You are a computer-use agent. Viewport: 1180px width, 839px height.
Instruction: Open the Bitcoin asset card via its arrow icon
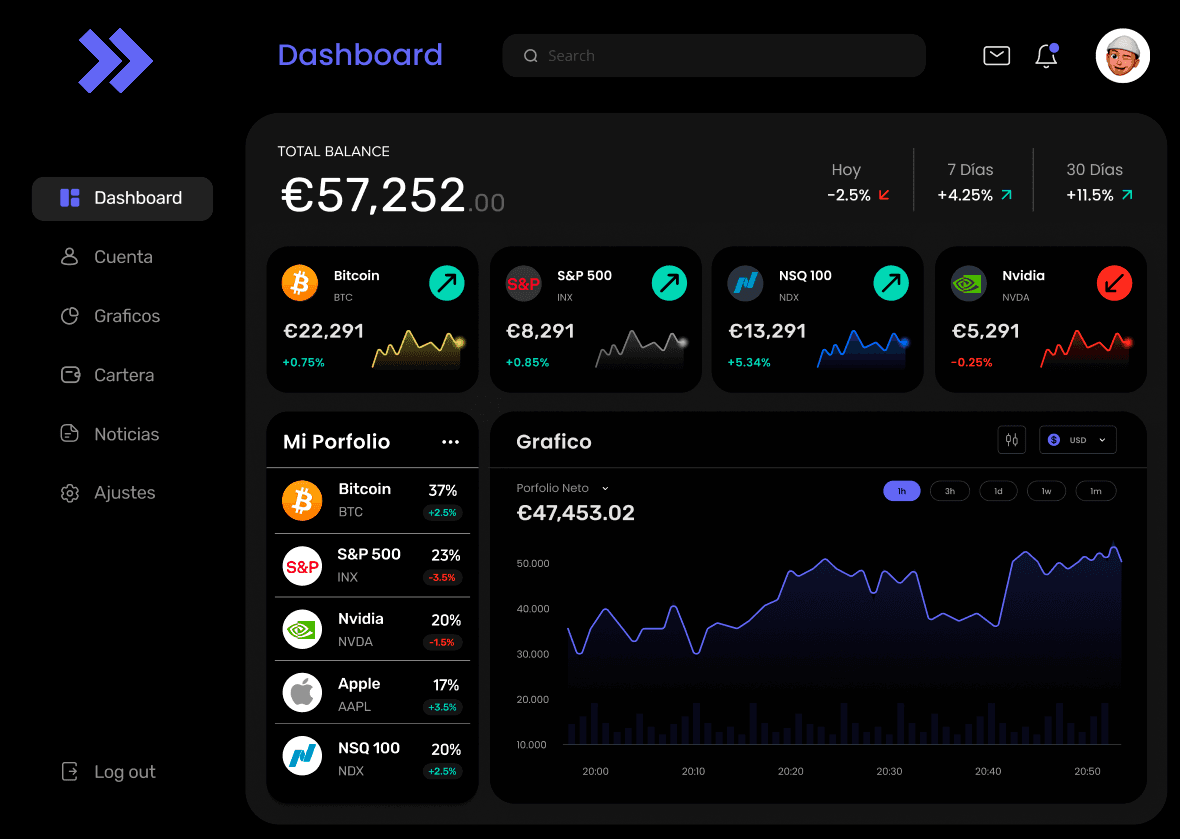(447, 283)
